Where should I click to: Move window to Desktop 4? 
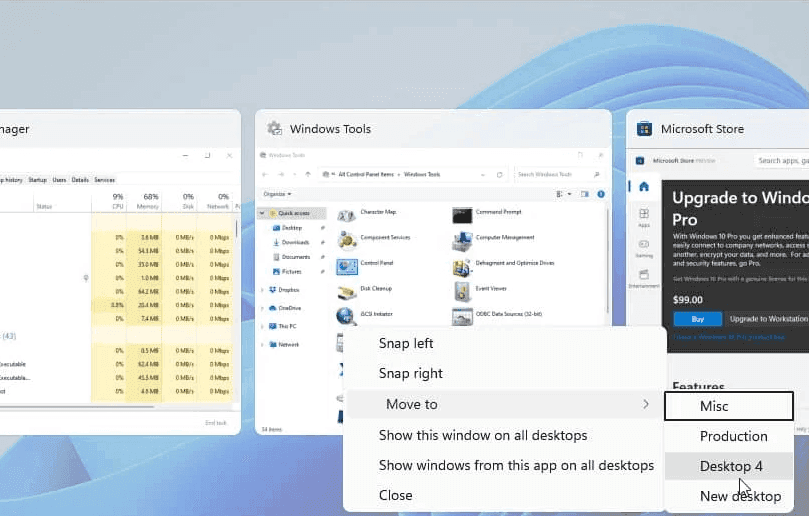[729, 466]
